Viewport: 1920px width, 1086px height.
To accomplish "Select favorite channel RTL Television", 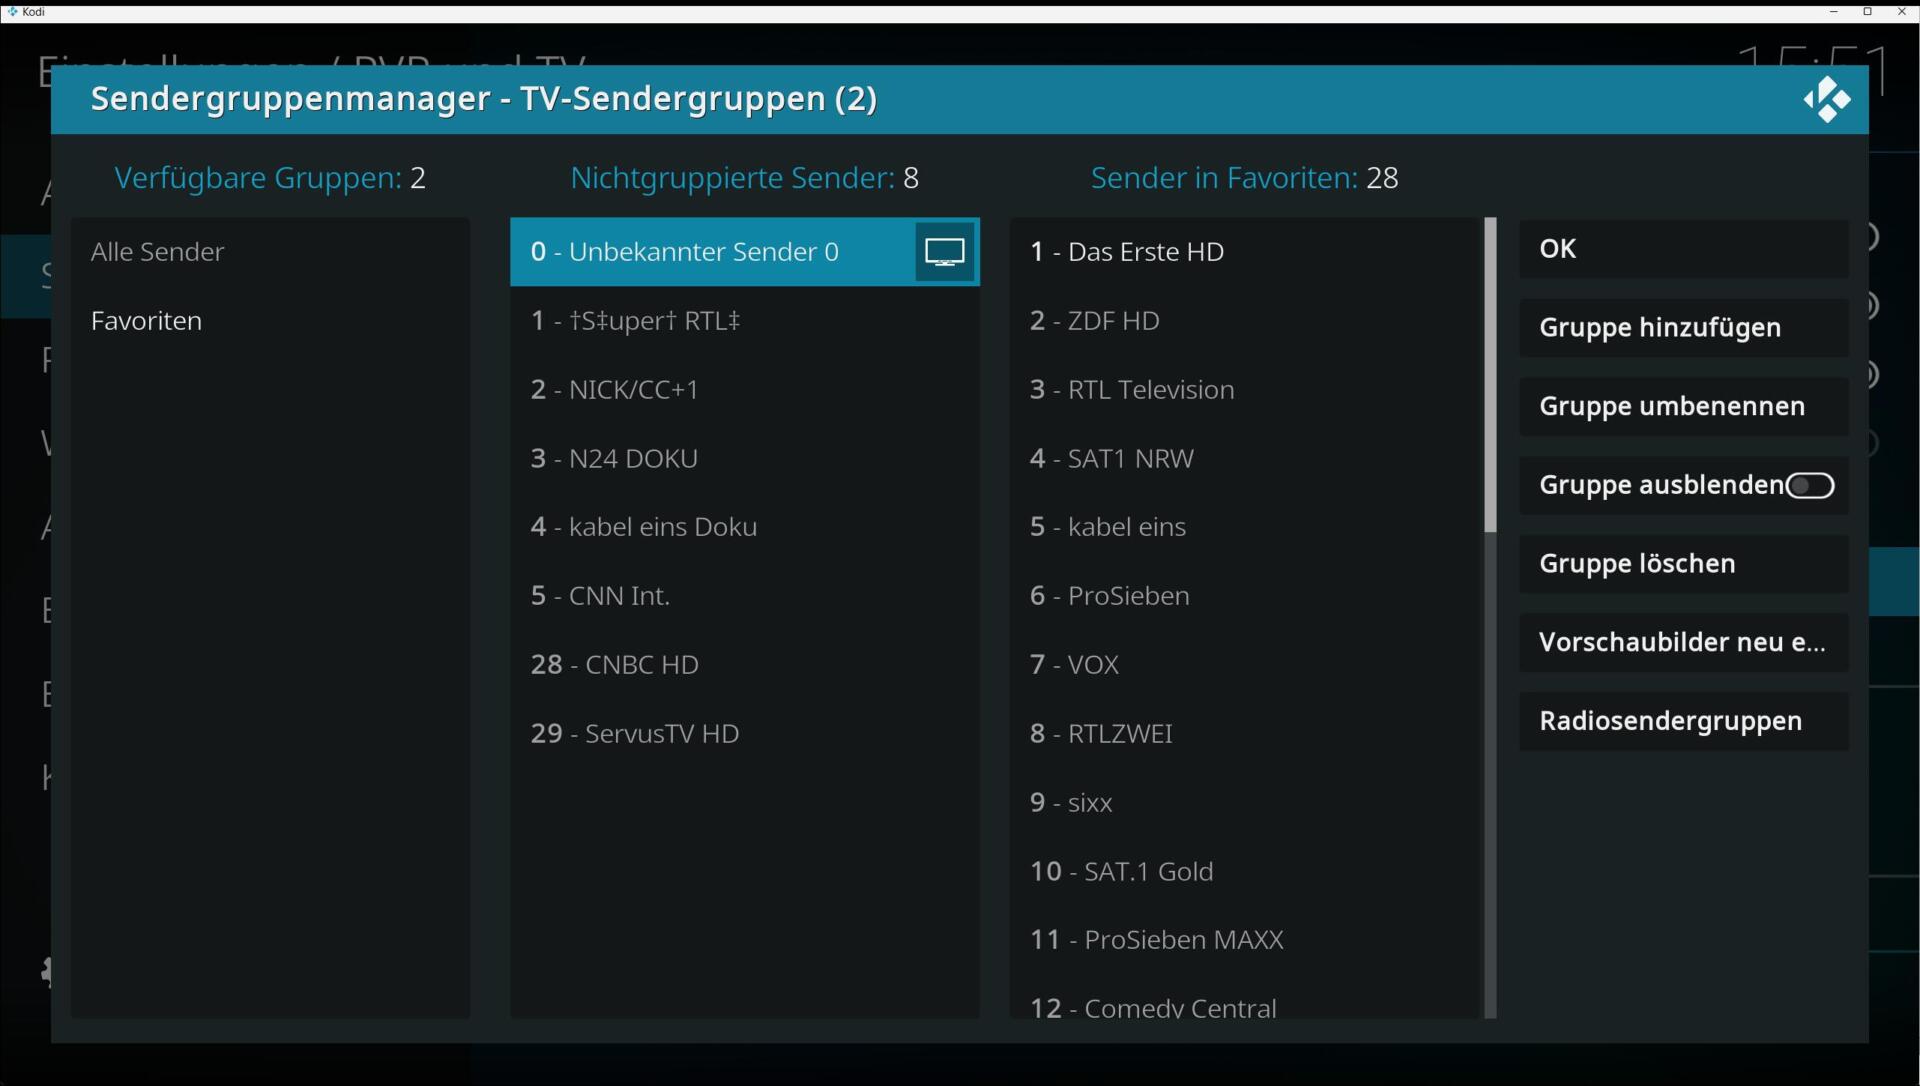I will click(x=1245, y=390).
